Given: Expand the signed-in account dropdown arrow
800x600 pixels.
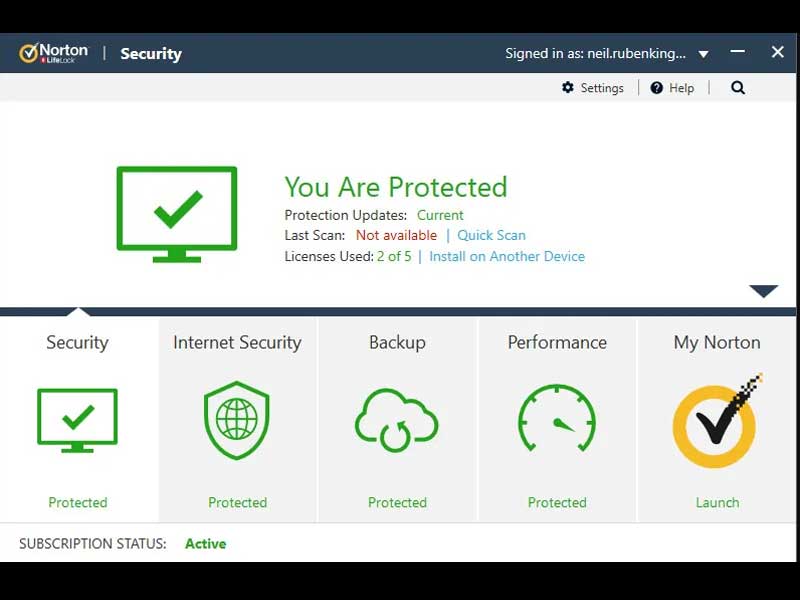Looking at the screenshot, I should (703, 54).
